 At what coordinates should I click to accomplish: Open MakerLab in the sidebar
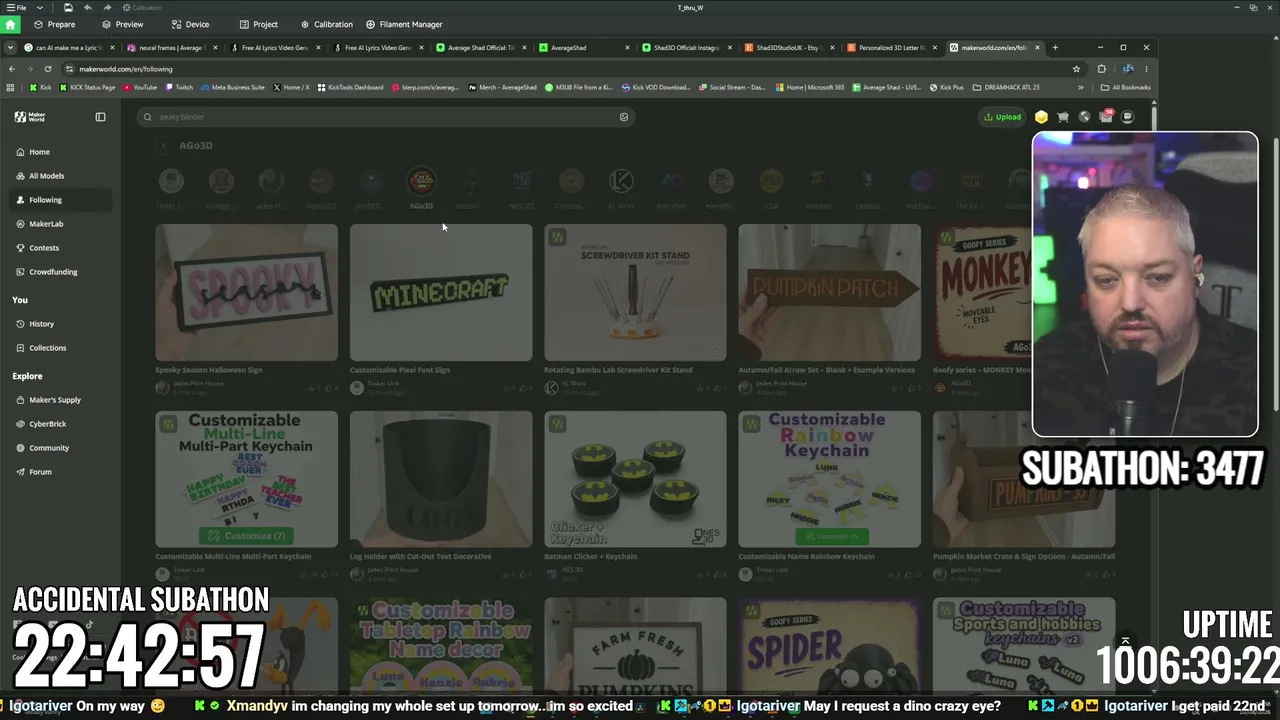click(x=60, y=224)
